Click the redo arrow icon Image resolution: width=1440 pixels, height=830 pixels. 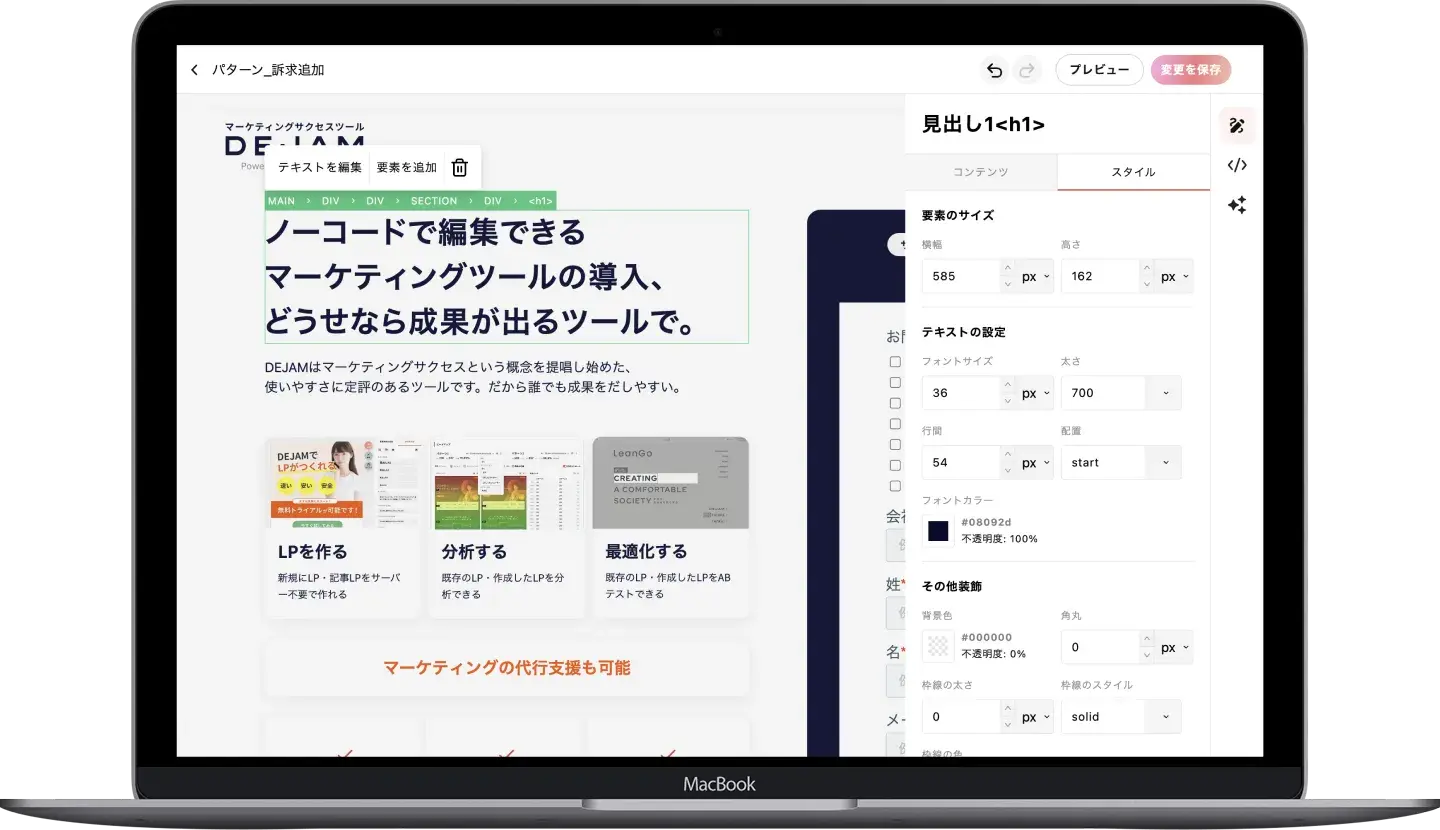[1026, 70]
